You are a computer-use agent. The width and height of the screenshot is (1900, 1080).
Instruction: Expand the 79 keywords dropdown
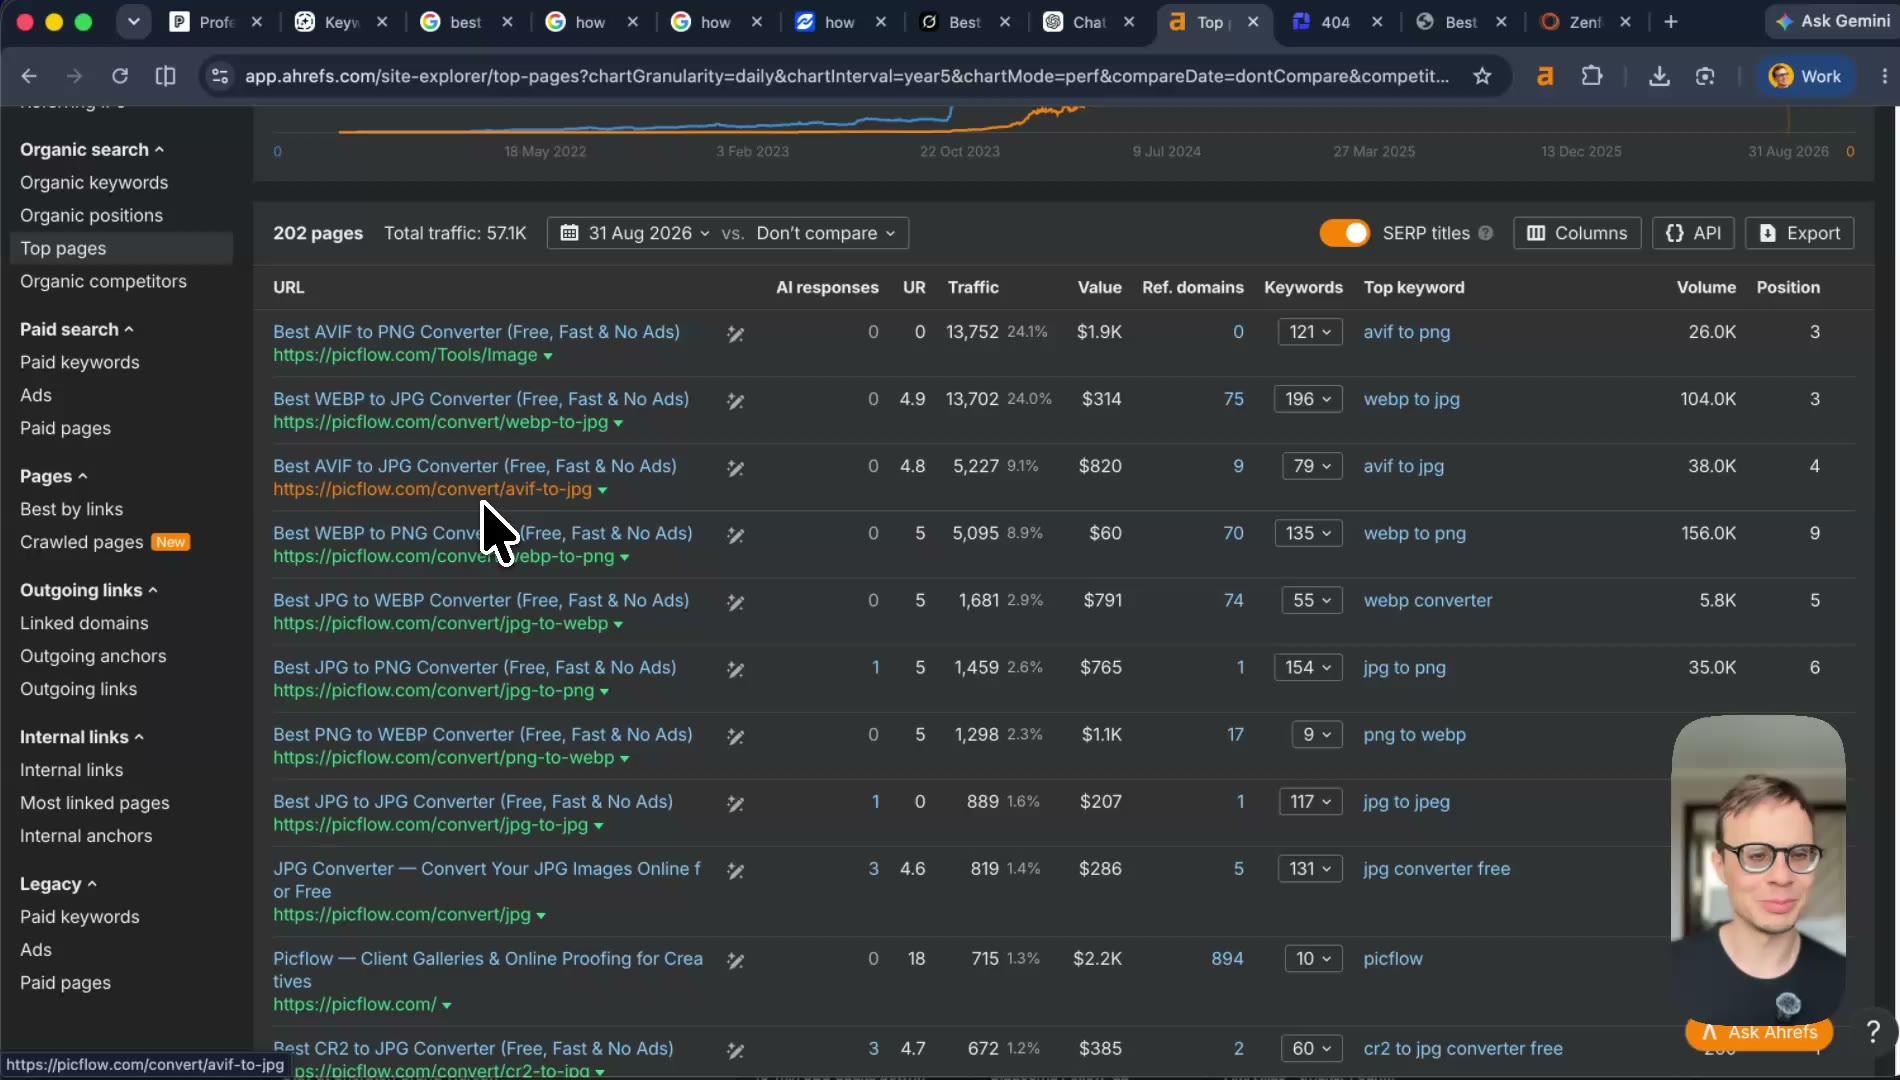click(x=1312, y=466)
